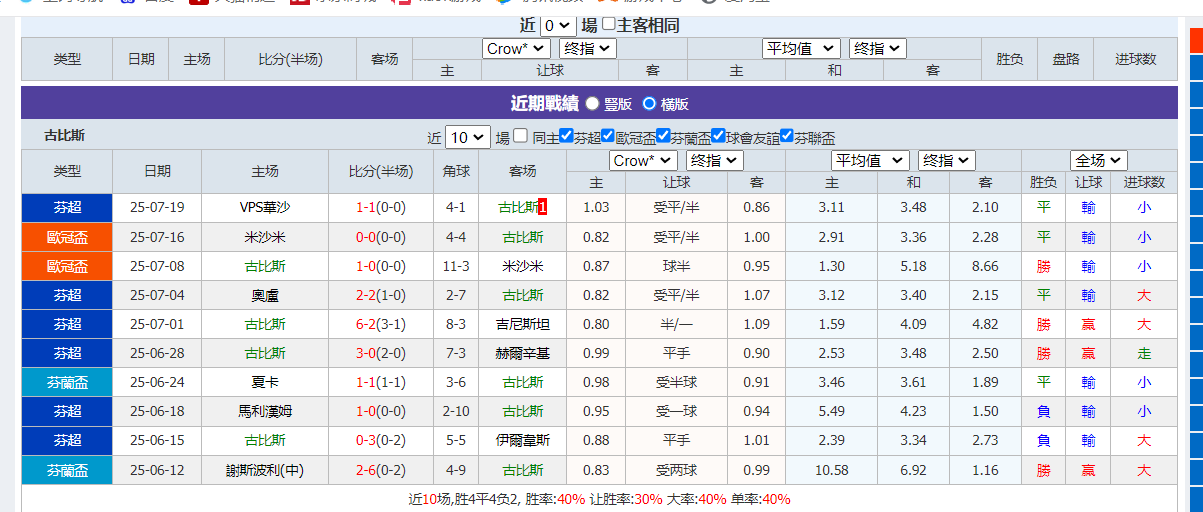Open the 平均值 dropdown in 古比斯 table
1203x512 pixels.
click(x=870, y=160)
